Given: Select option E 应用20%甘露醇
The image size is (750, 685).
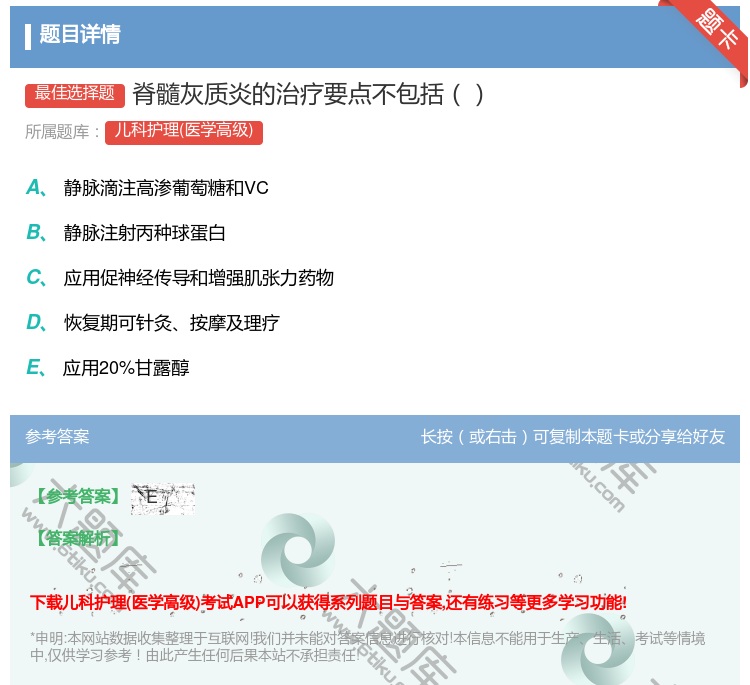Looking at the screenshot, I should coord(108,367).
